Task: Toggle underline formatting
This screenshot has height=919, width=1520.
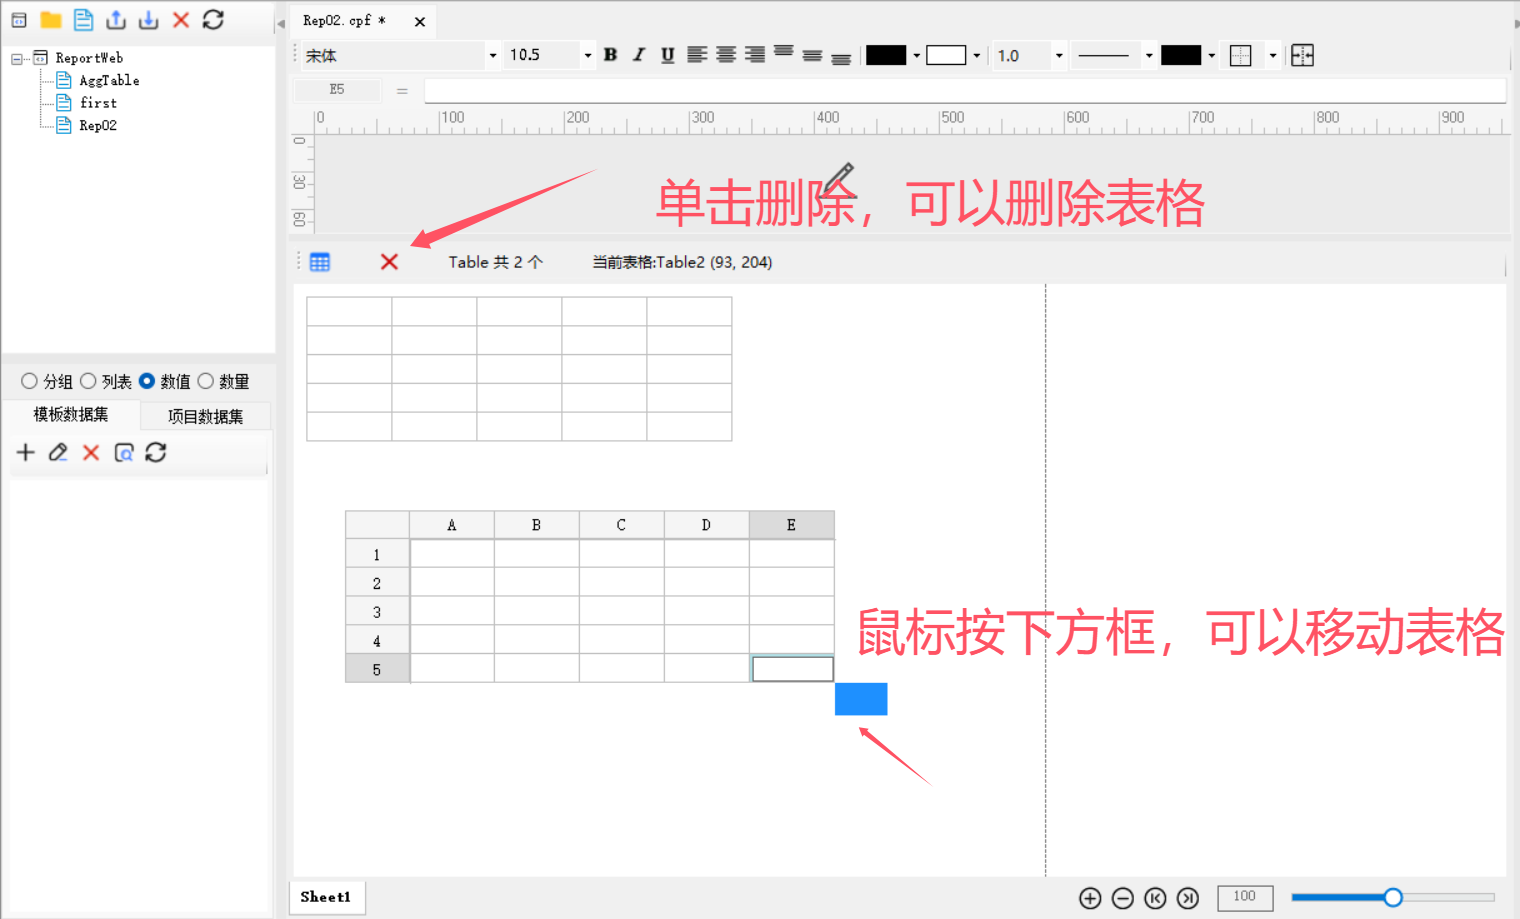Action: (x=668, y=55)
